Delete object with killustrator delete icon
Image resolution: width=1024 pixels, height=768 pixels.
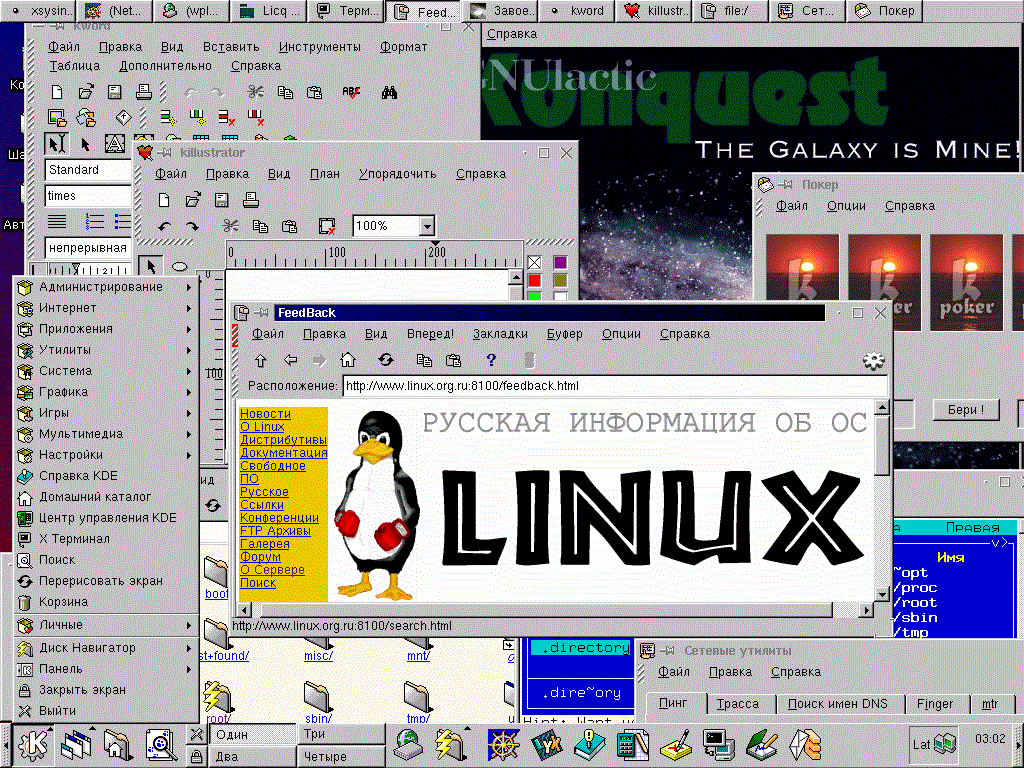pos(327,226)
